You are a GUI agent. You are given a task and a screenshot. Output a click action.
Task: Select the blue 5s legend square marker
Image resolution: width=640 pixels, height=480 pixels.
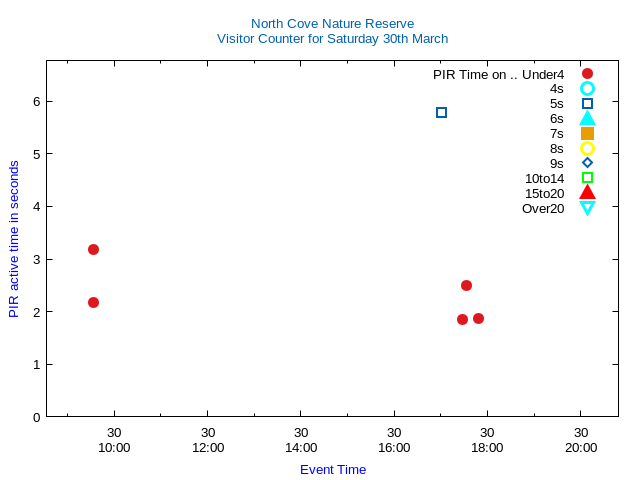(587, 103)
